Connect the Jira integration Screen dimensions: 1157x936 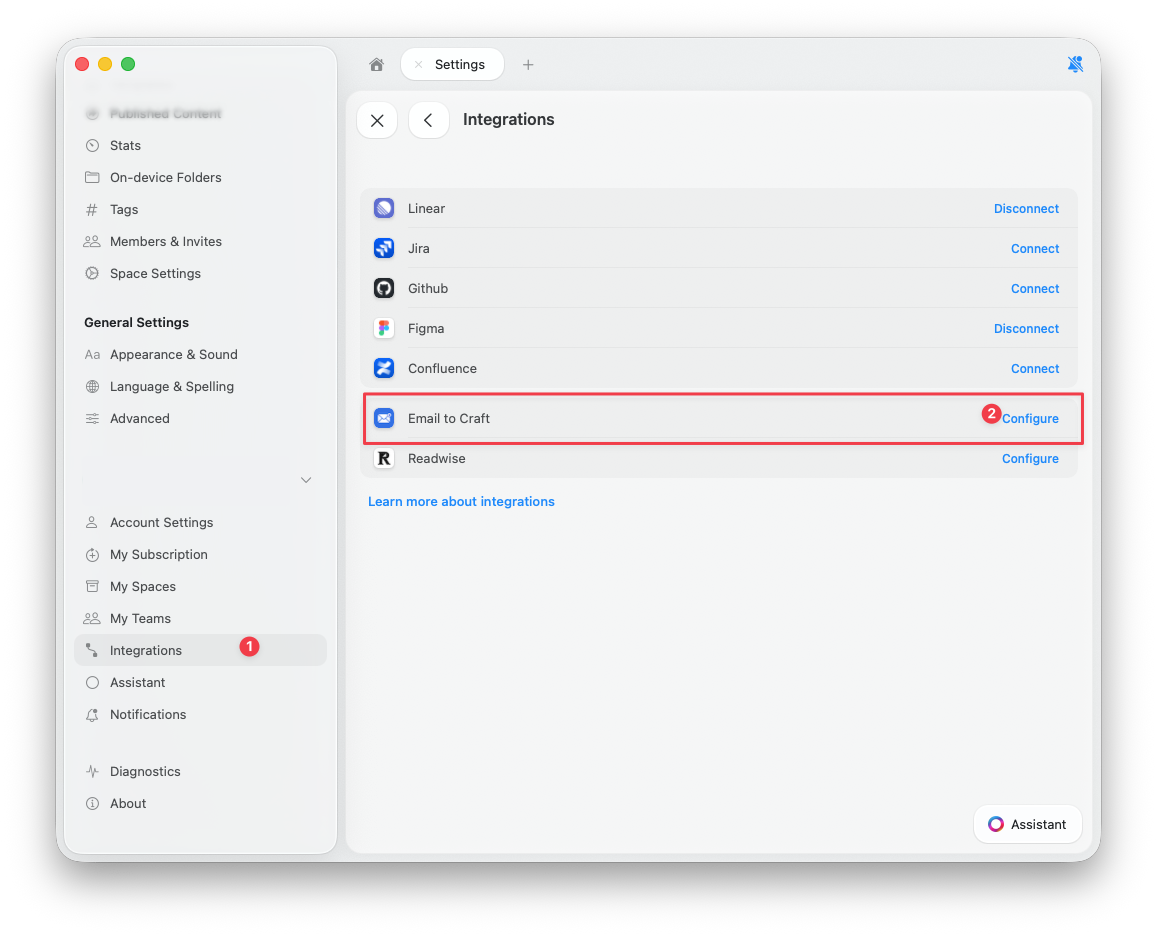tap(1035, 249)
